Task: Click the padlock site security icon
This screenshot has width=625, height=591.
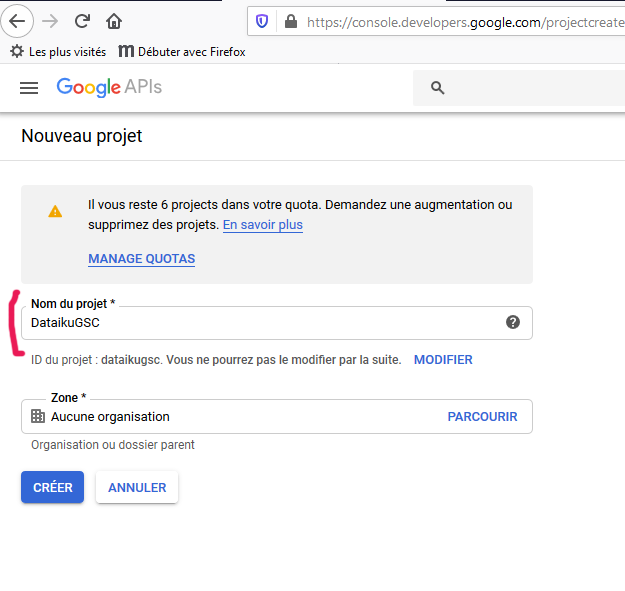Action: [291, 22]
